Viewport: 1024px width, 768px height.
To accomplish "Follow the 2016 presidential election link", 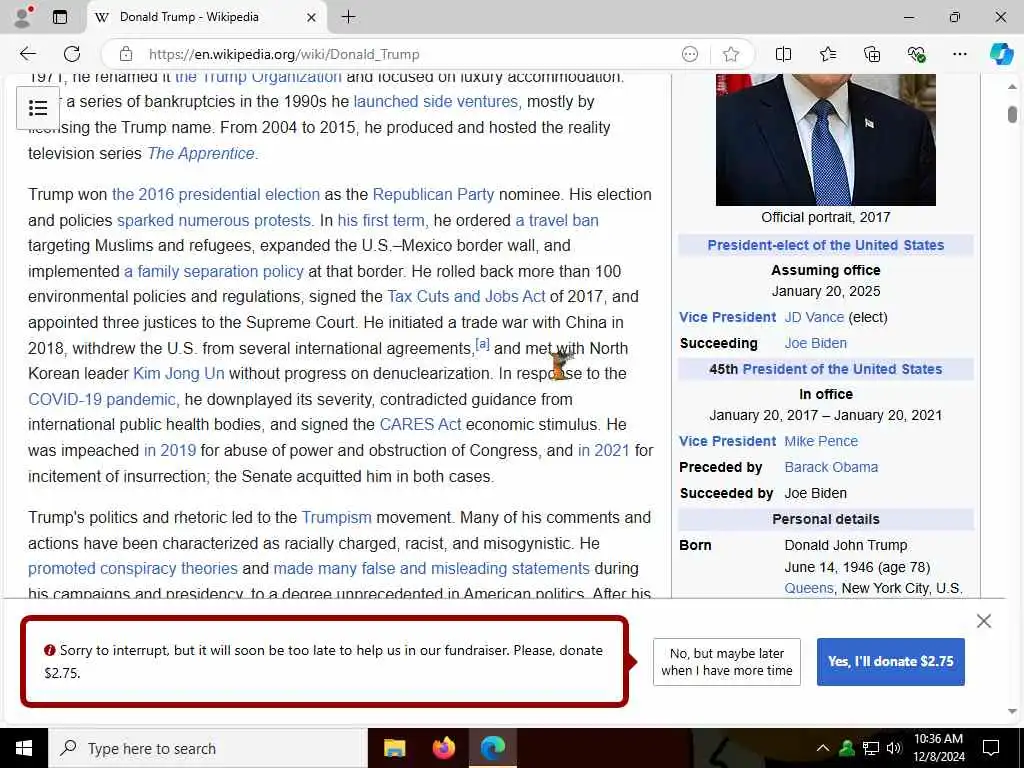I will pos(216,195).
